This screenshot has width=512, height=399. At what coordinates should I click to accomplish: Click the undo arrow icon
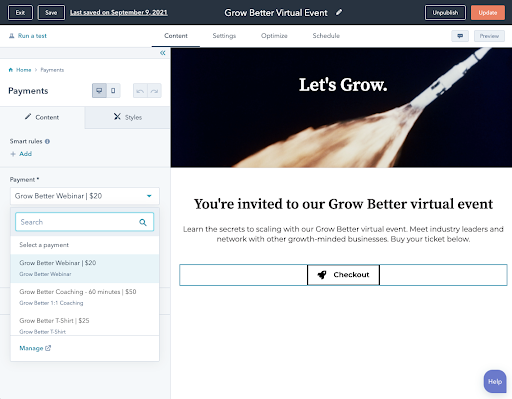[140, 91]
